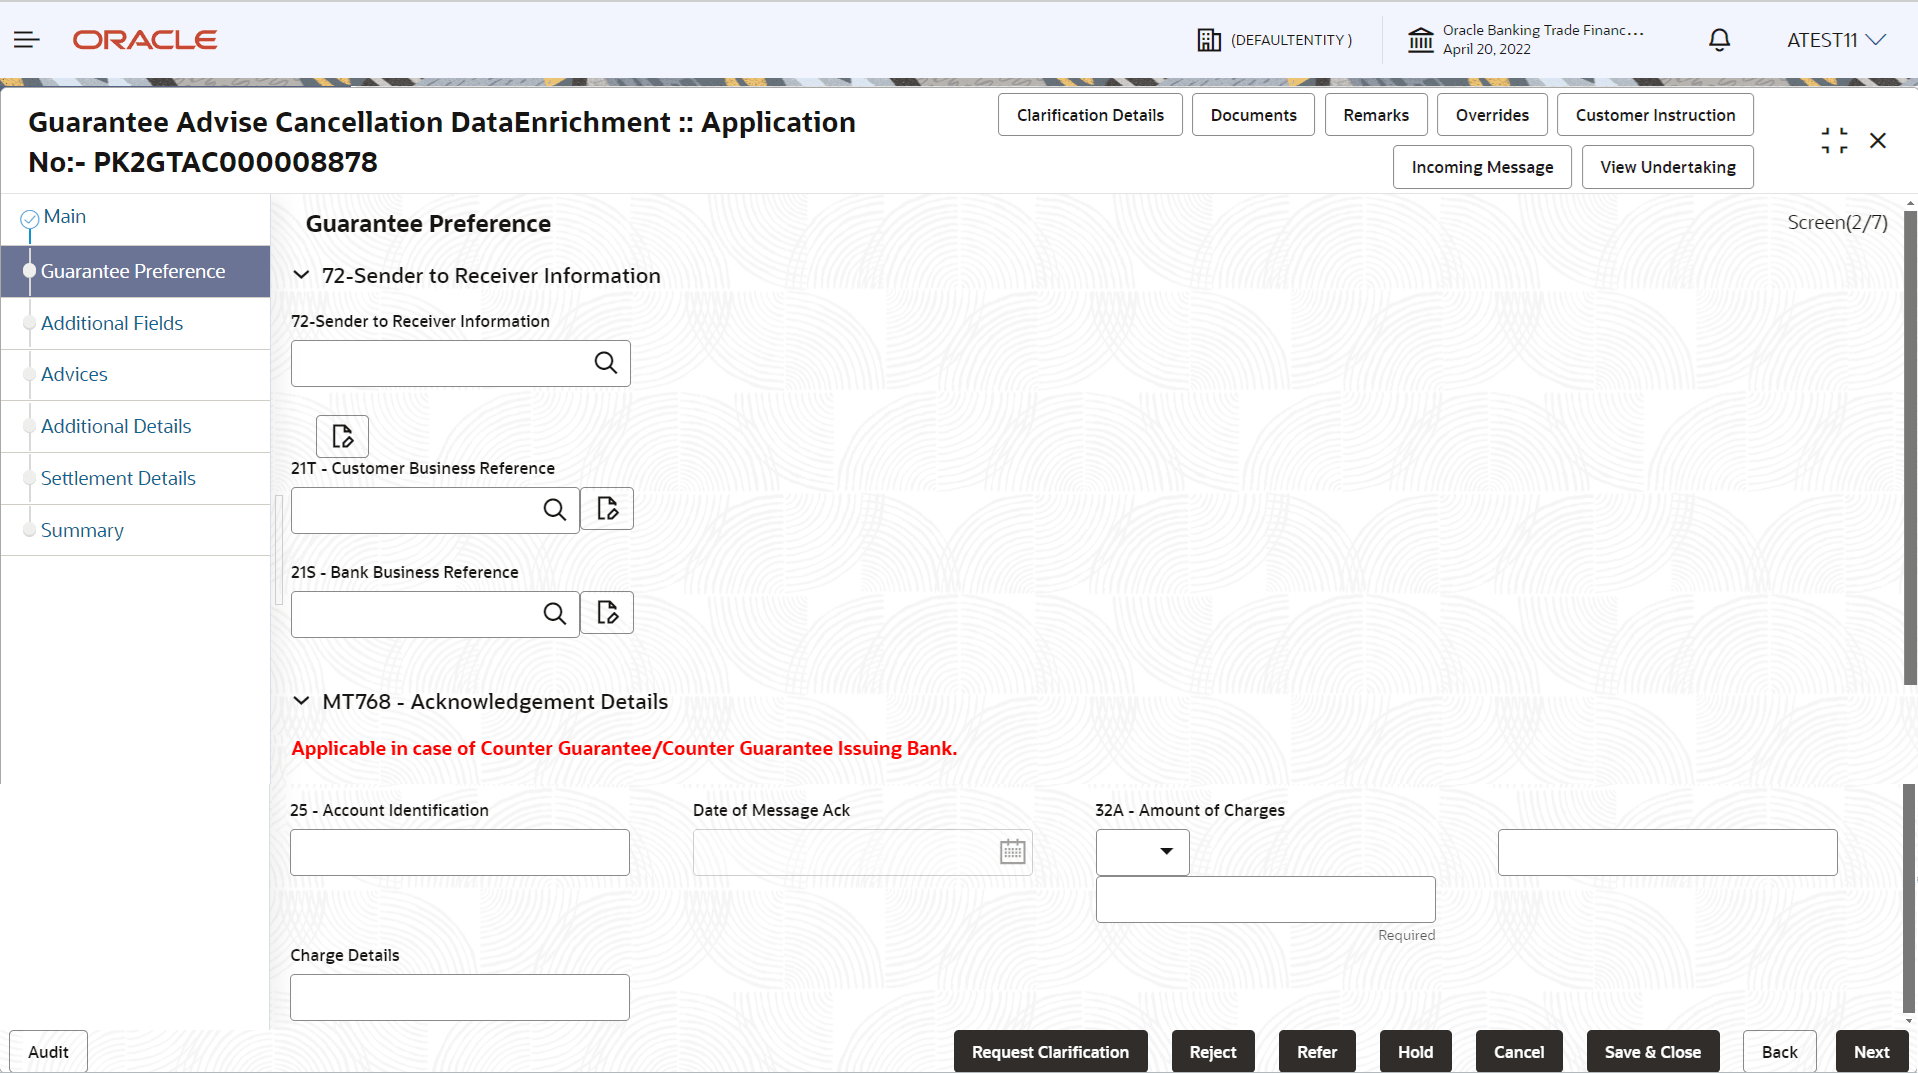Collapse the application window with the shrink icon
Image resolution: width=1918 pixels, height=1074 pixels.
point(1834,141)
